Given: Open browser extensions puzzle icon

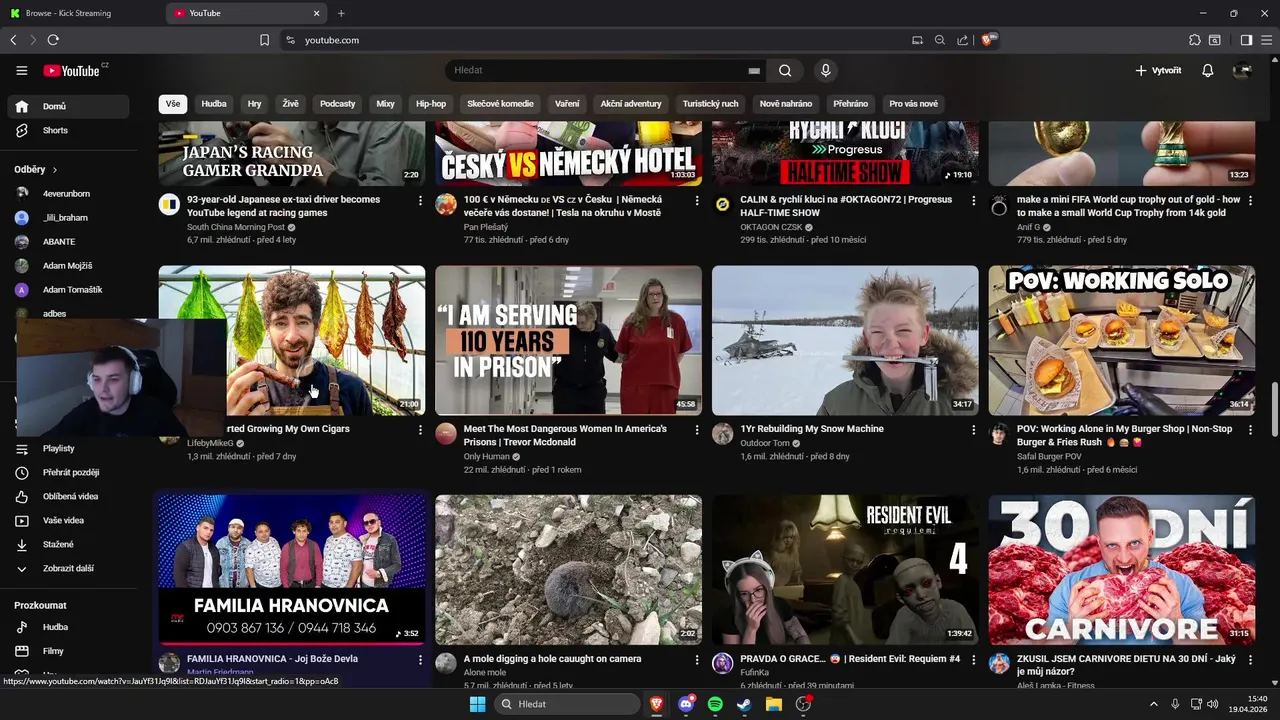Looking at the screenshot, I should pyautogui.click(x=1194, y=40).
